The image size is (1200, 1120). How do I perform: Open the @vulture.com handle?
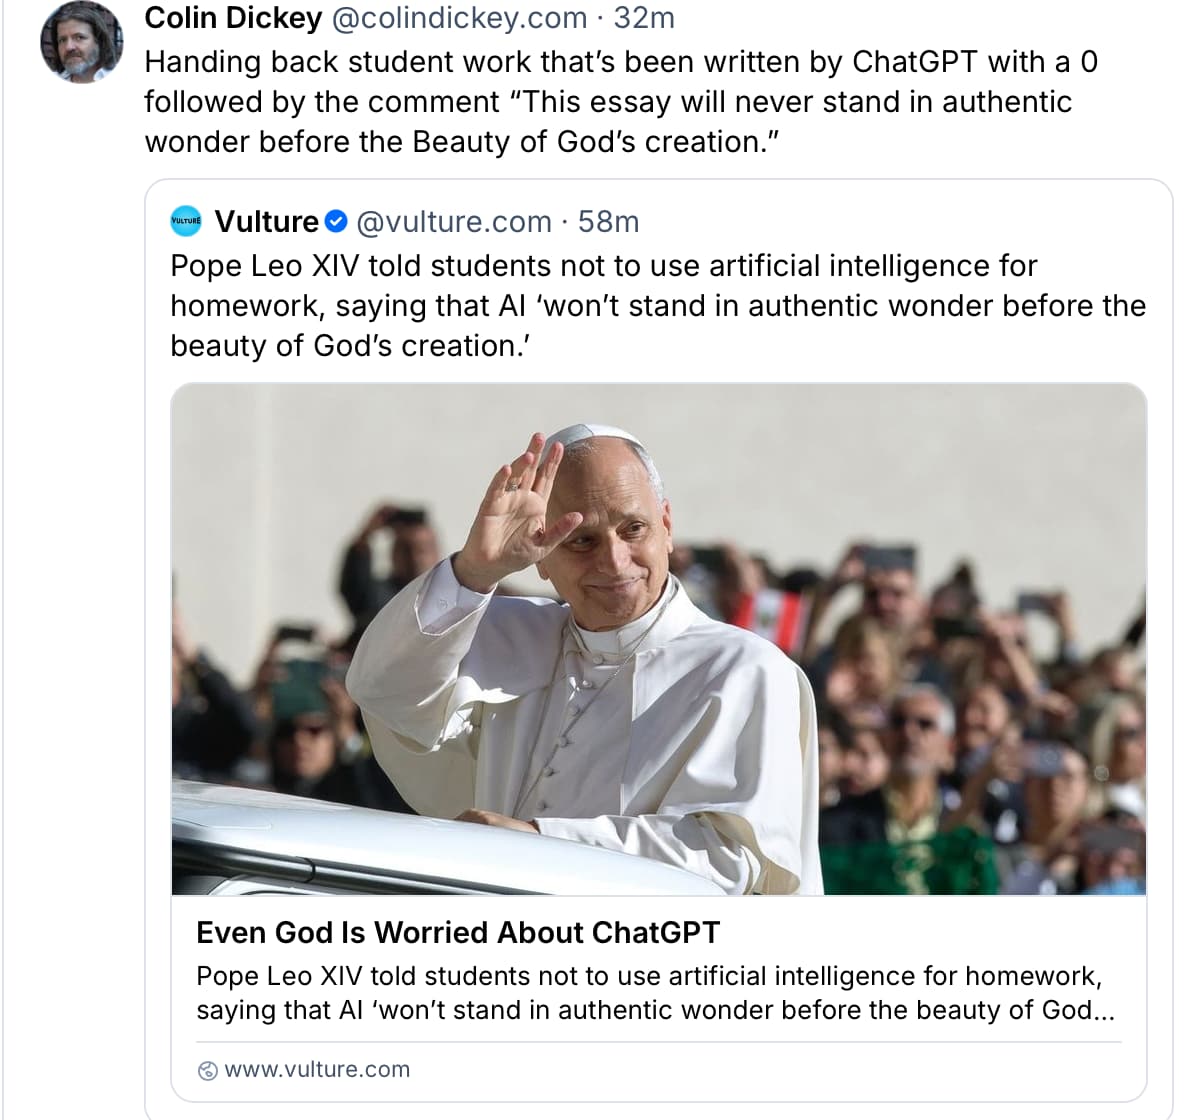pos(454,222)
